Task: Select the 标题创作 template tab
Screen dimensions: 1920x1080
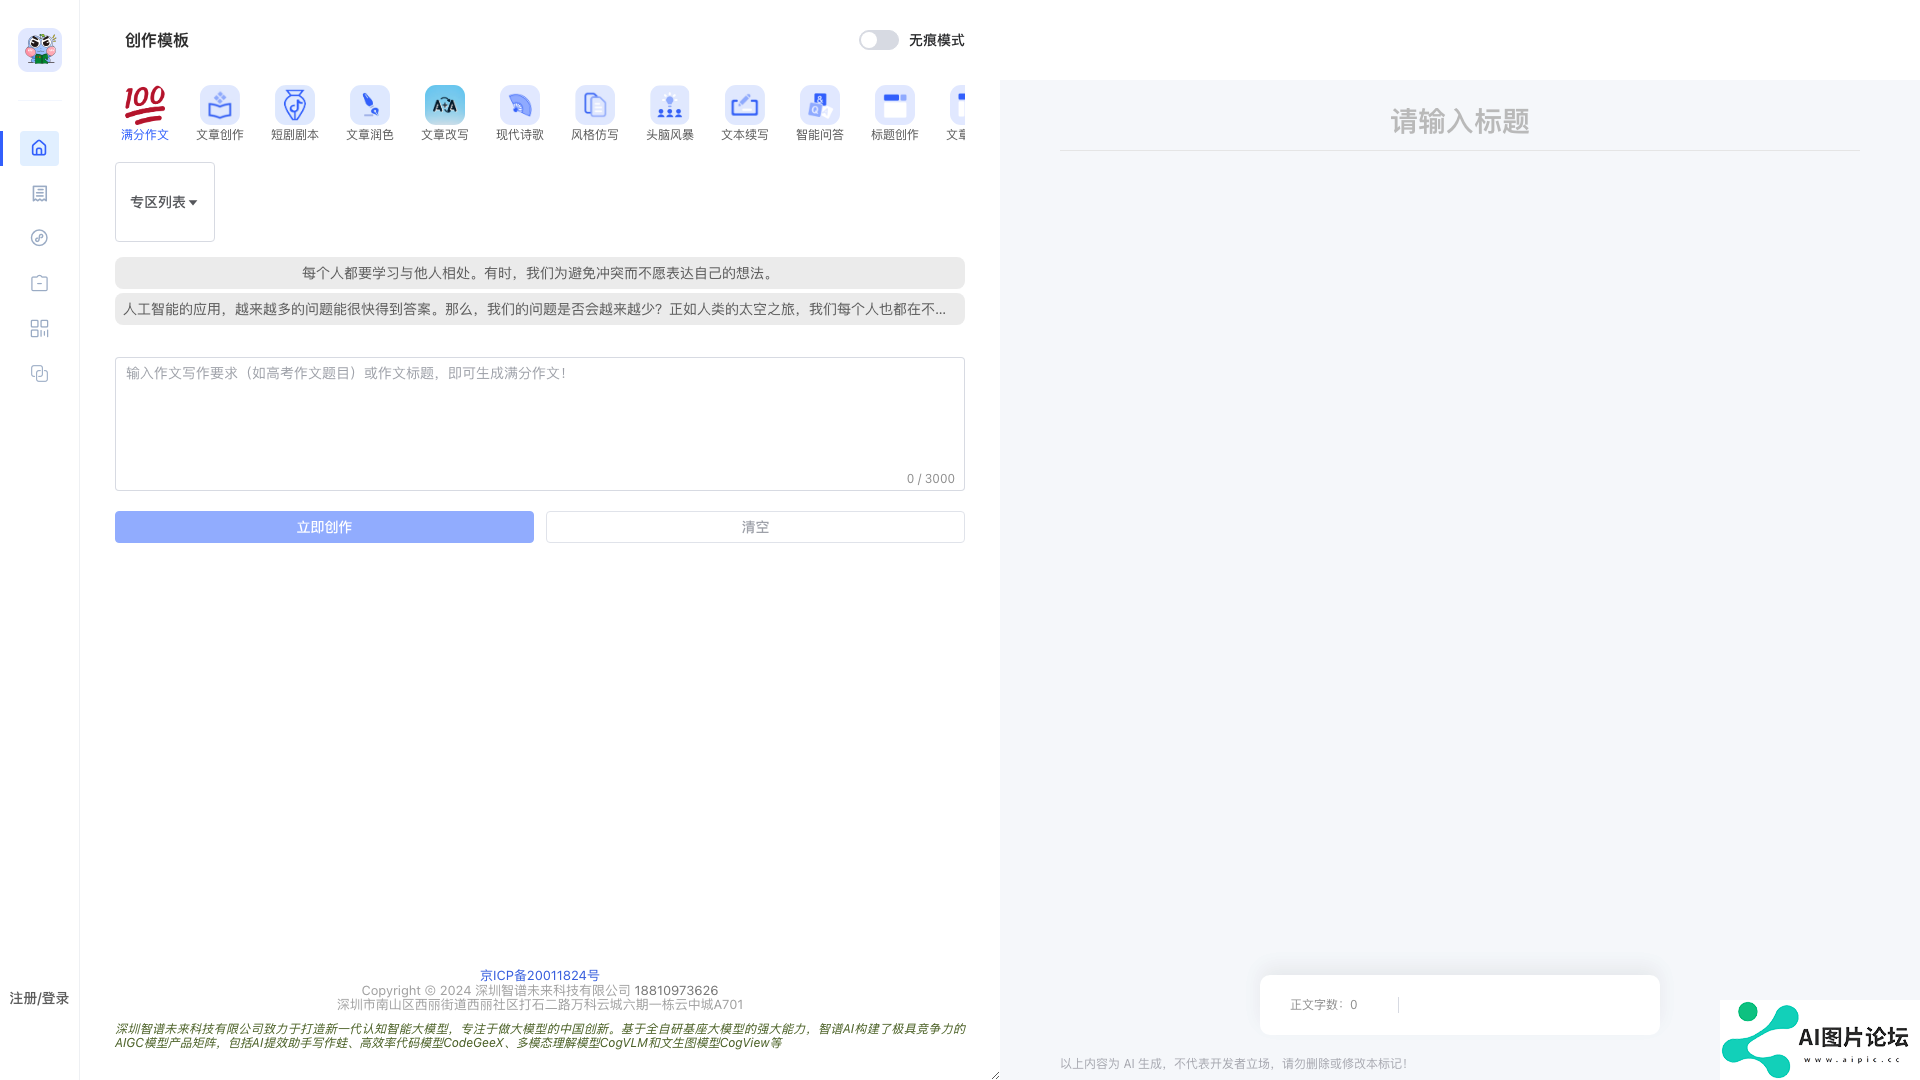Action: [x=895, y=112]
